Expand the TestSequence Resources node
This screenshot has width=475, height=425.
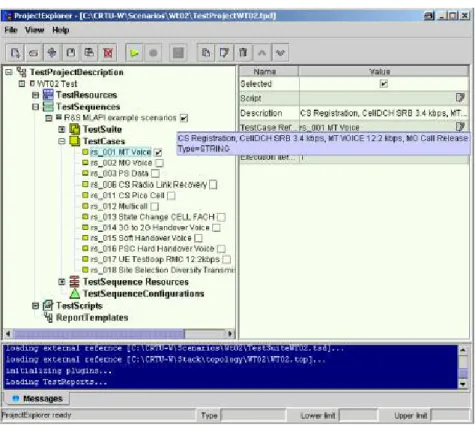pyautogui.click(x=62, y=282)
